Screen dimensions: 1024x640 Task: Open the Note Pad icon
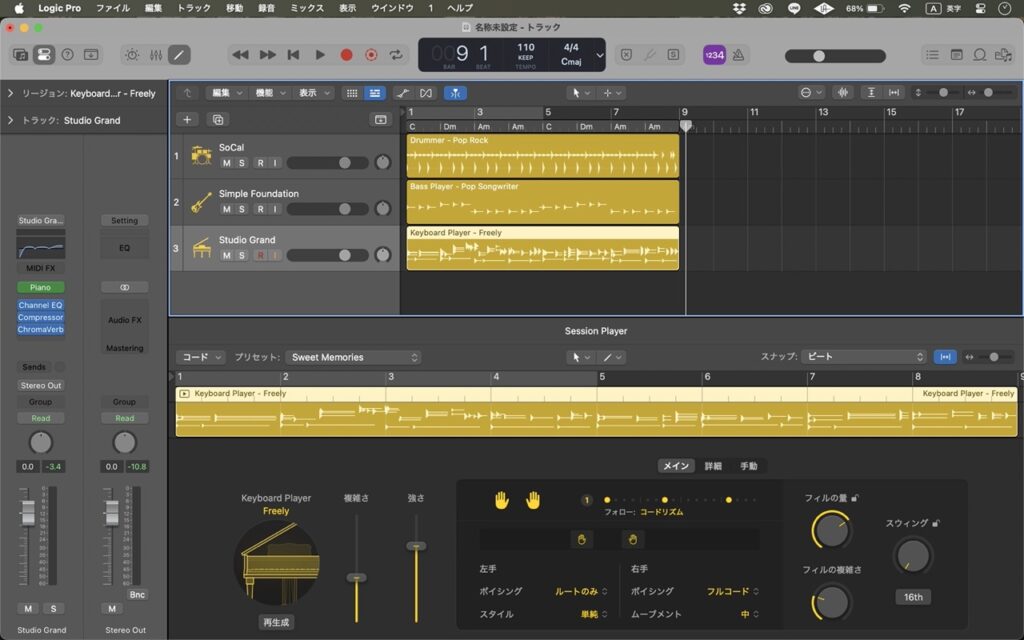click(956, 55)
